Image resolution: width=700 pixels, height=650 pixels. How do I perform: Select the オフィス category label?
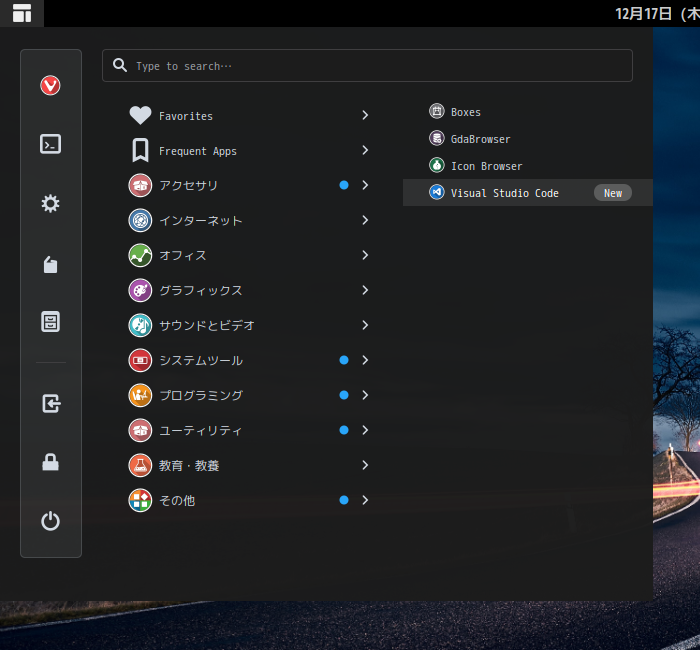183,255
